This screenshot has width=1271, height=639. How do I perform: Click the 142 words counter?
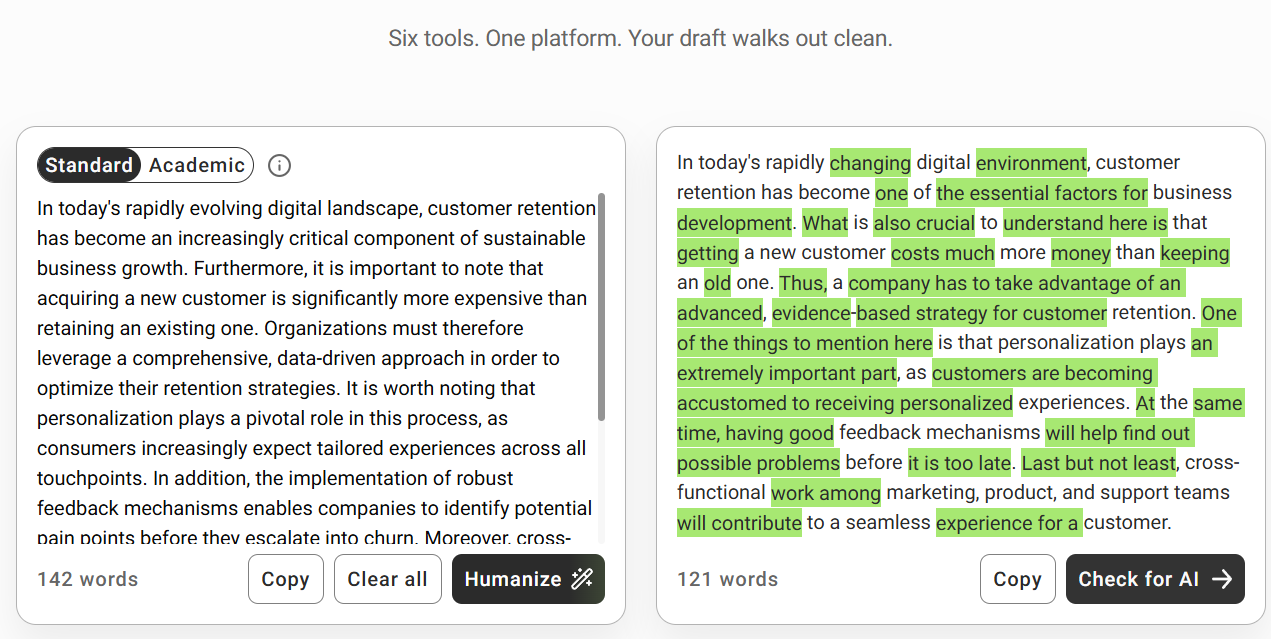pos(88,579)
